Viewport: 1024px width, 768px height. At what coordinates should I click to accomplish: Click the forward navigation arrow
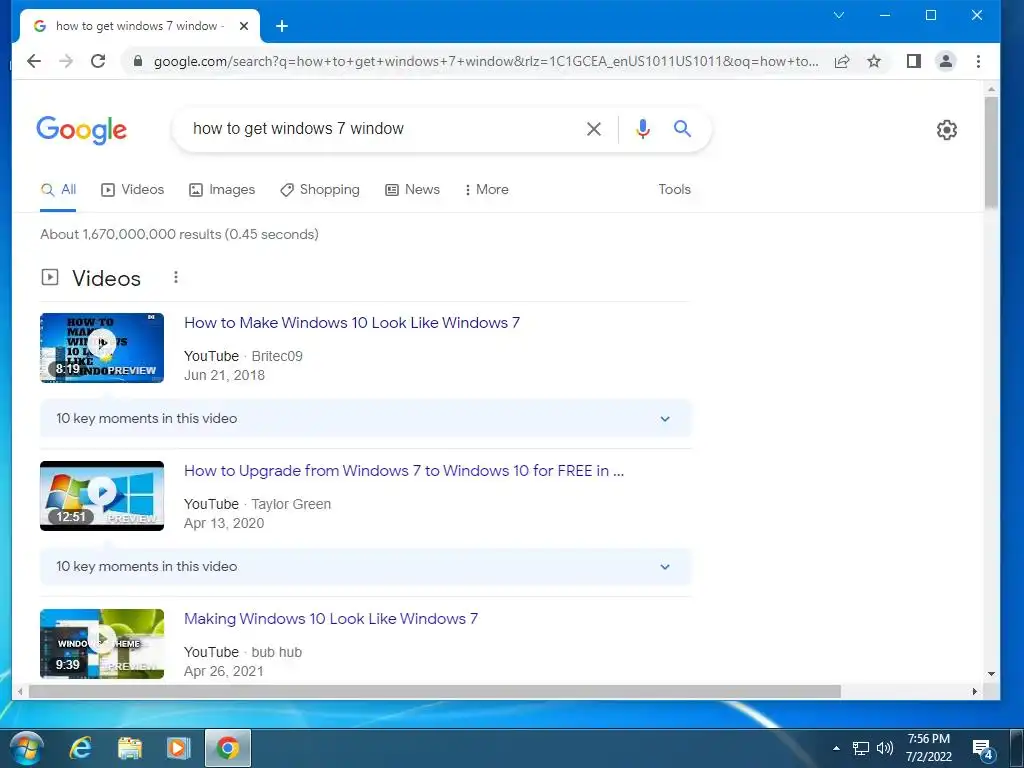click(66, 61)
